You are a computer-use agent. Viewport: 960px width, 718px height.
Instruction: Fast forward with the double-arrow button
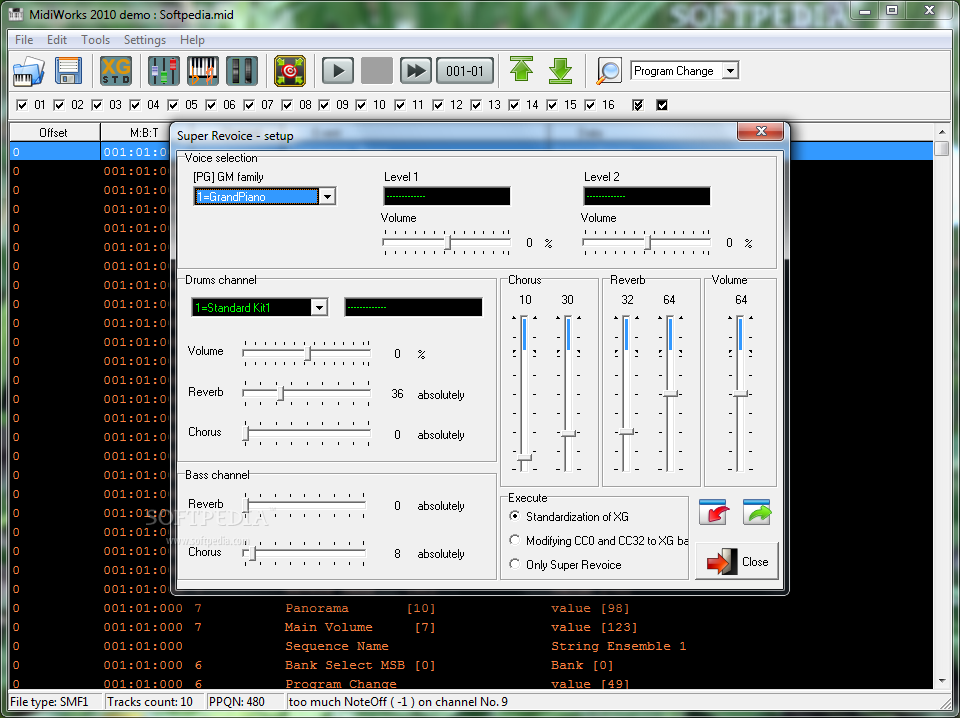pos(416,71)
